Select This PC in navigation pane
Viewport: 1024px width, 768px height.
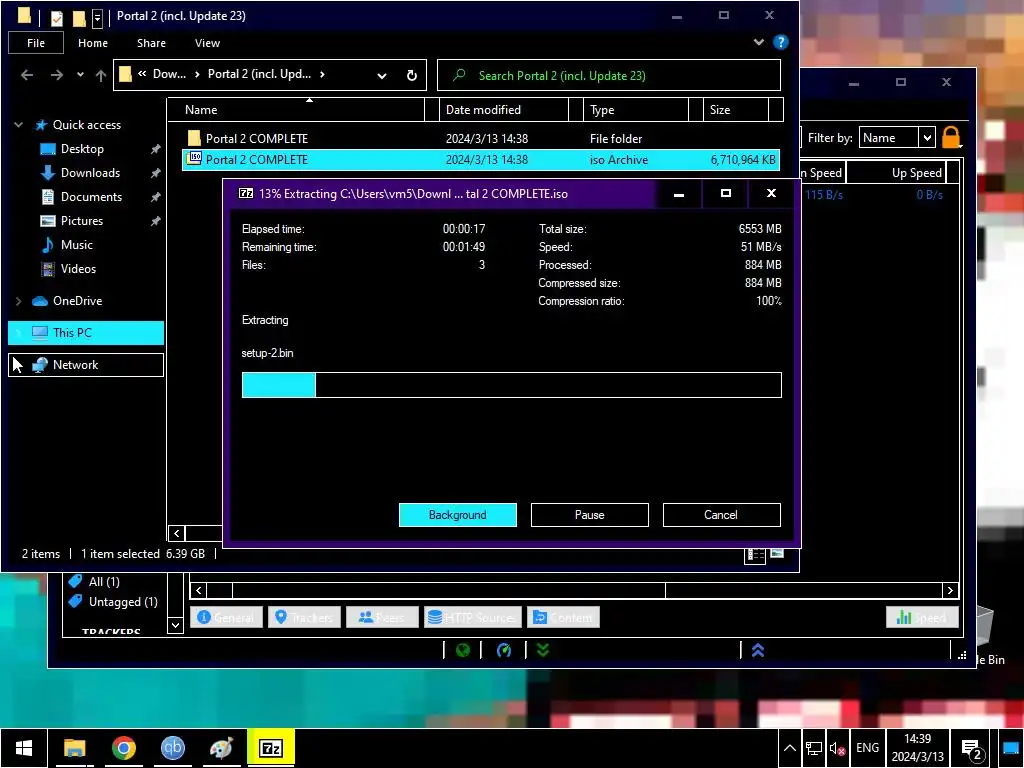pyautogui.click(x=86, y=333)
